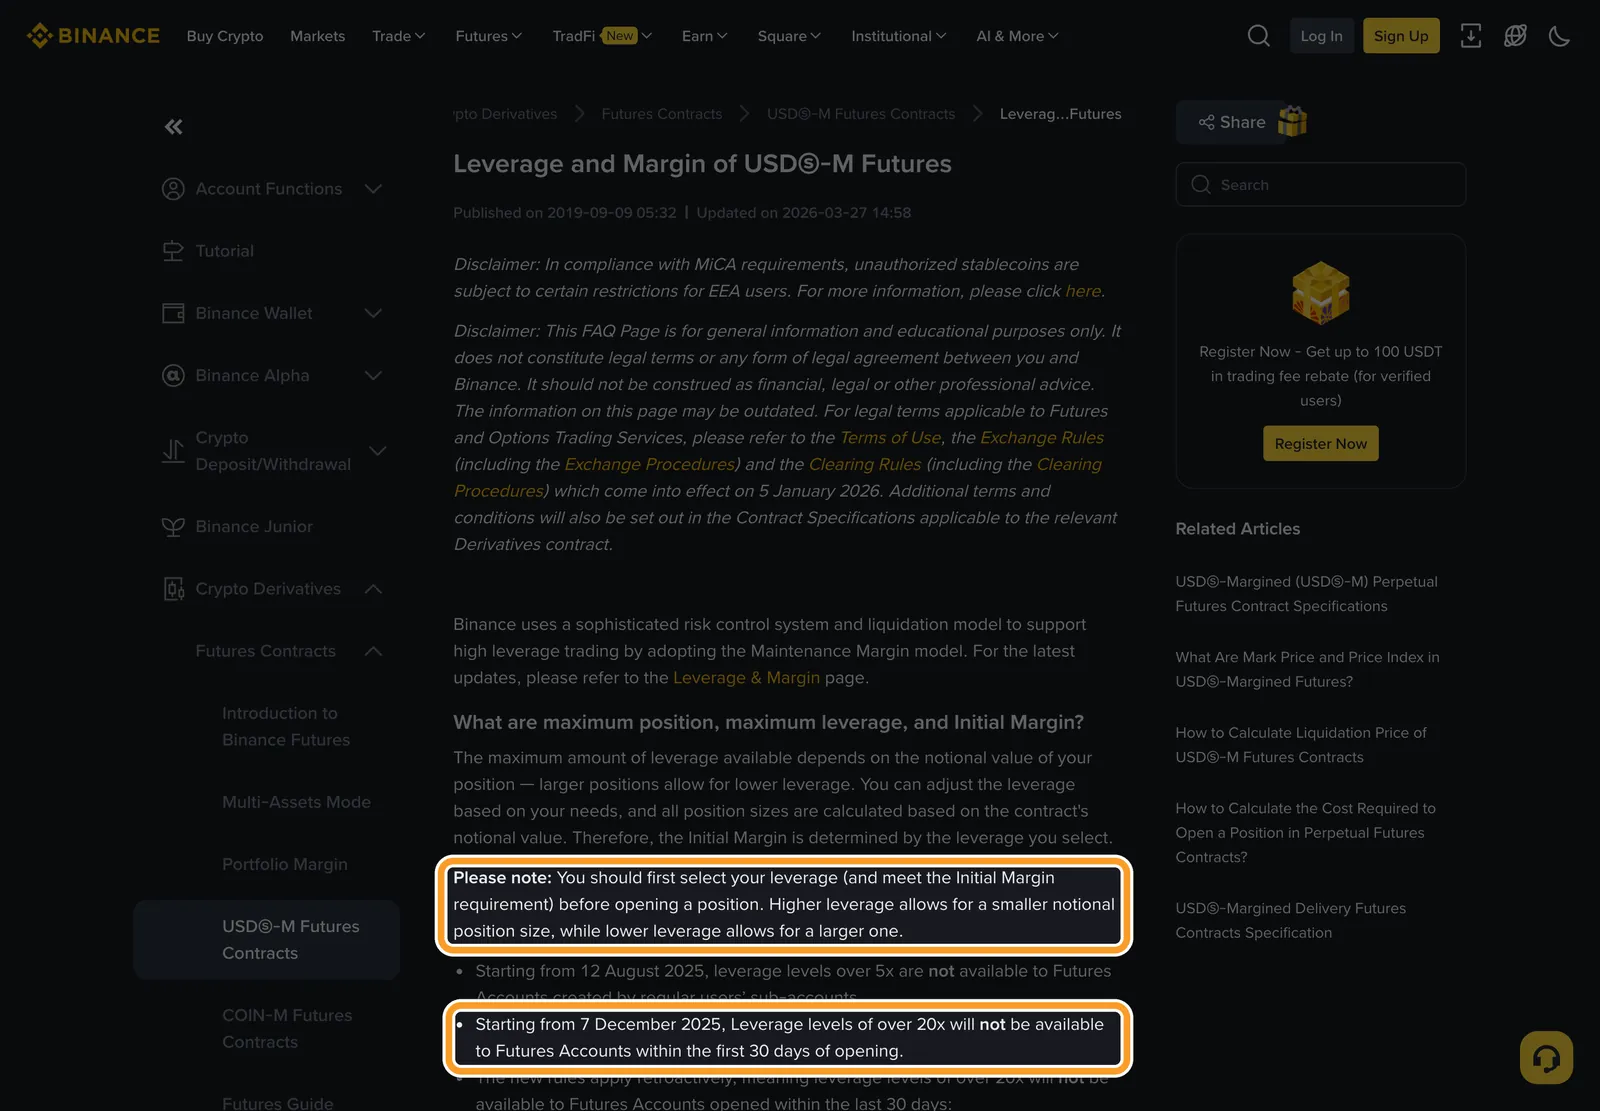Click the gift box icon beside Share
This screenshot has height=1111, width=1600.
pyautogui.click(x=1292, y=121)
